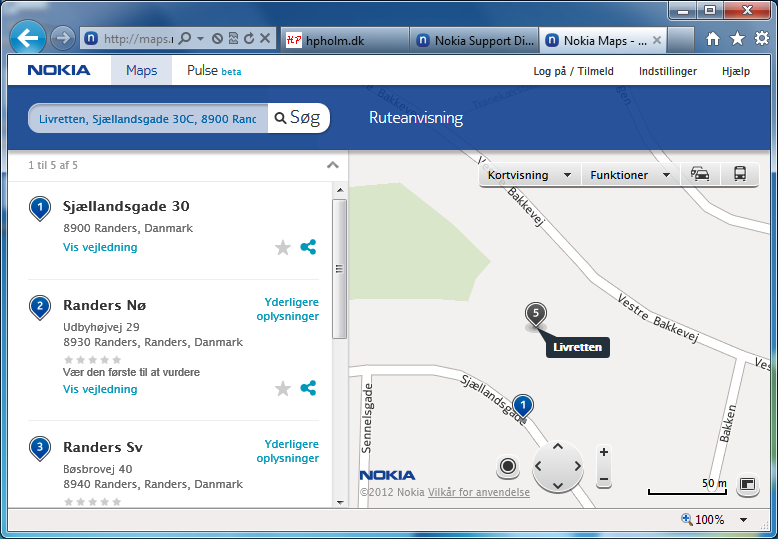The height and width of the screenshot is (539, 778).
Task: Select result pin 3 Randers Sv
Action: tap(40, 449)
